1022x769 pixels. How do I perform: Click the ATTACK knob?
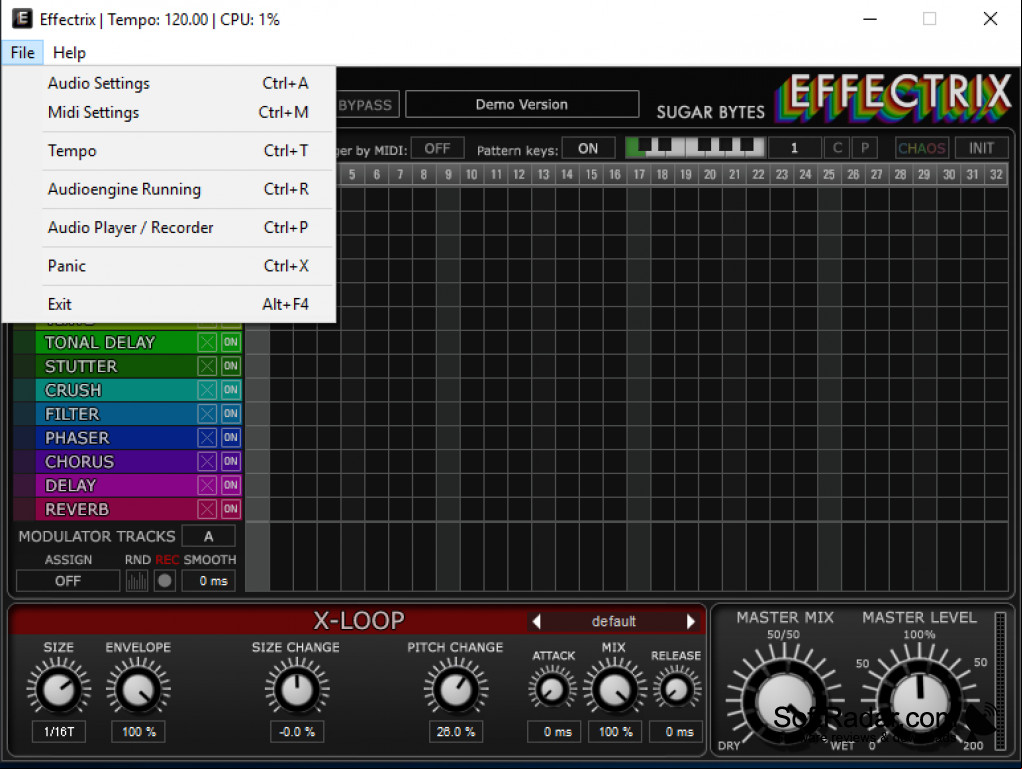tap(553, 689)
